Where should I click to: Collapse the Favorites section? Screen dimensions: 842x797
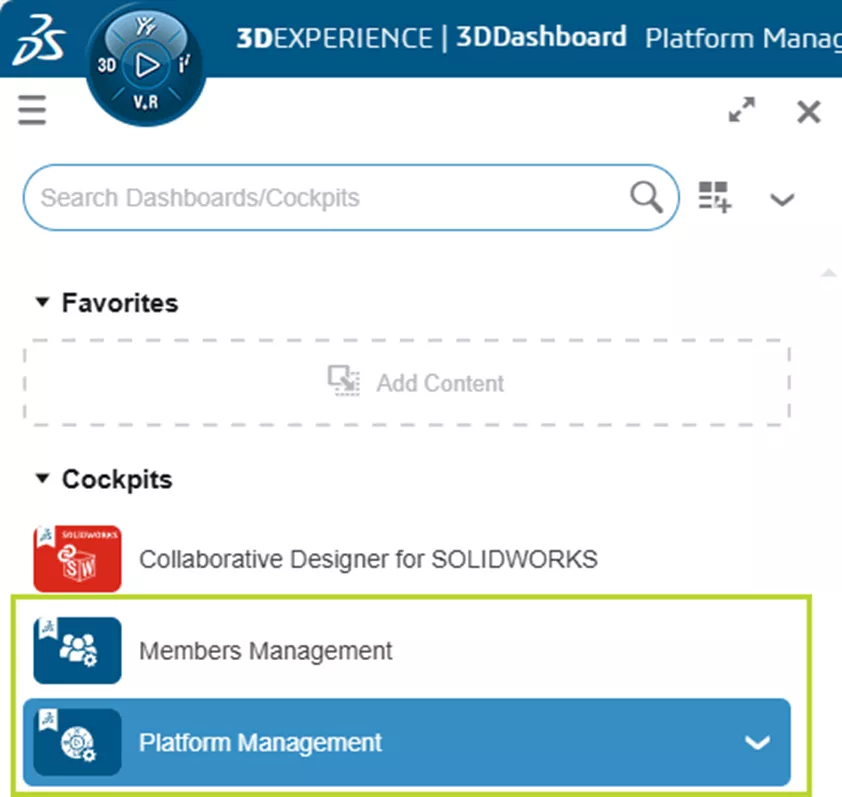43,302
